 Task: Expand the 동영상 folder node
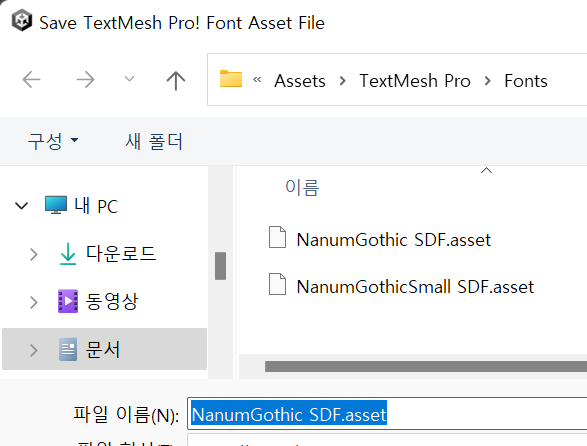34,302
